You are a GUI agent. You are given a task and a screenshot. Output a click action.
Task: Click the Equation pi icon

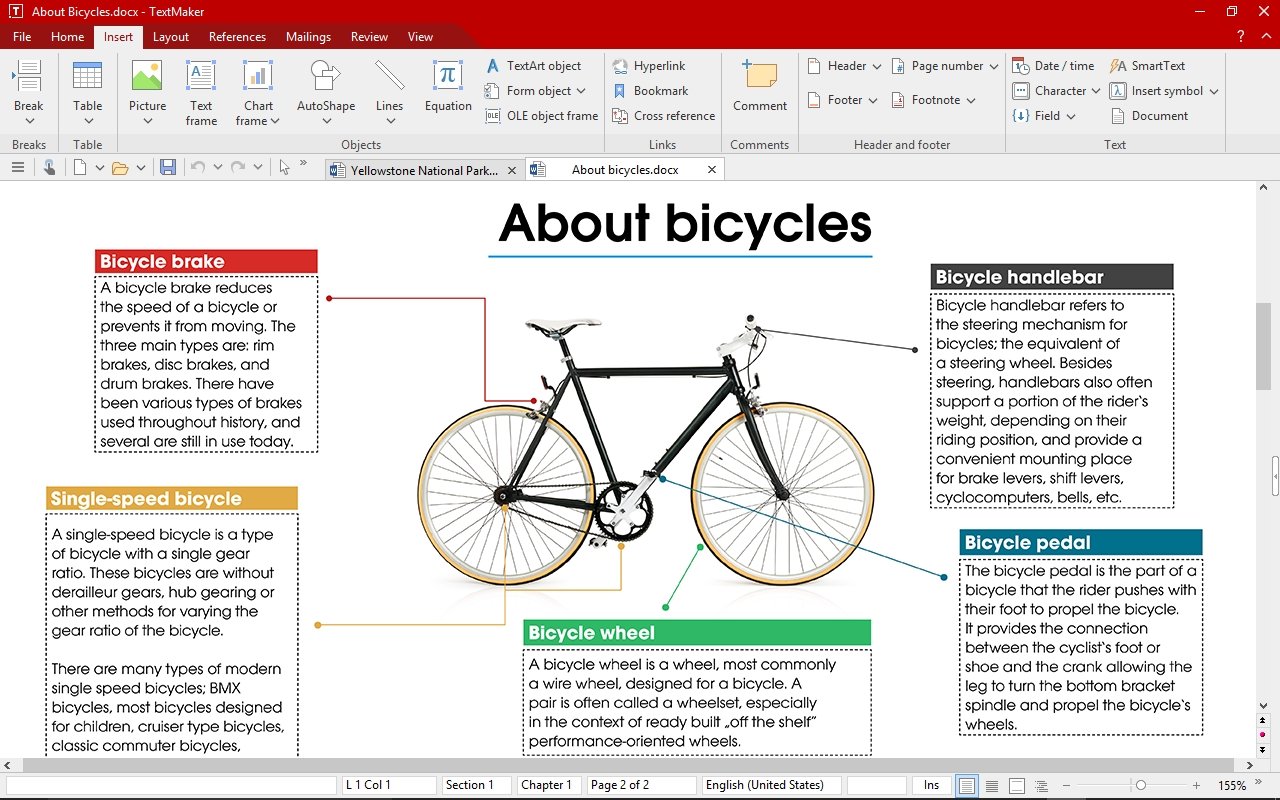pos(447,76)
